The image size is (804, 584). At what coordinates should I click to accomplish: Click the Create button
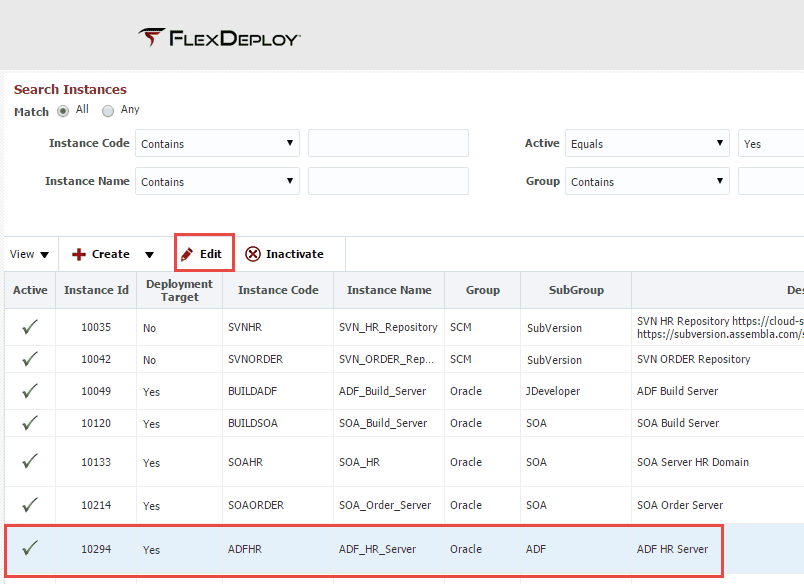tap(101, 254)
